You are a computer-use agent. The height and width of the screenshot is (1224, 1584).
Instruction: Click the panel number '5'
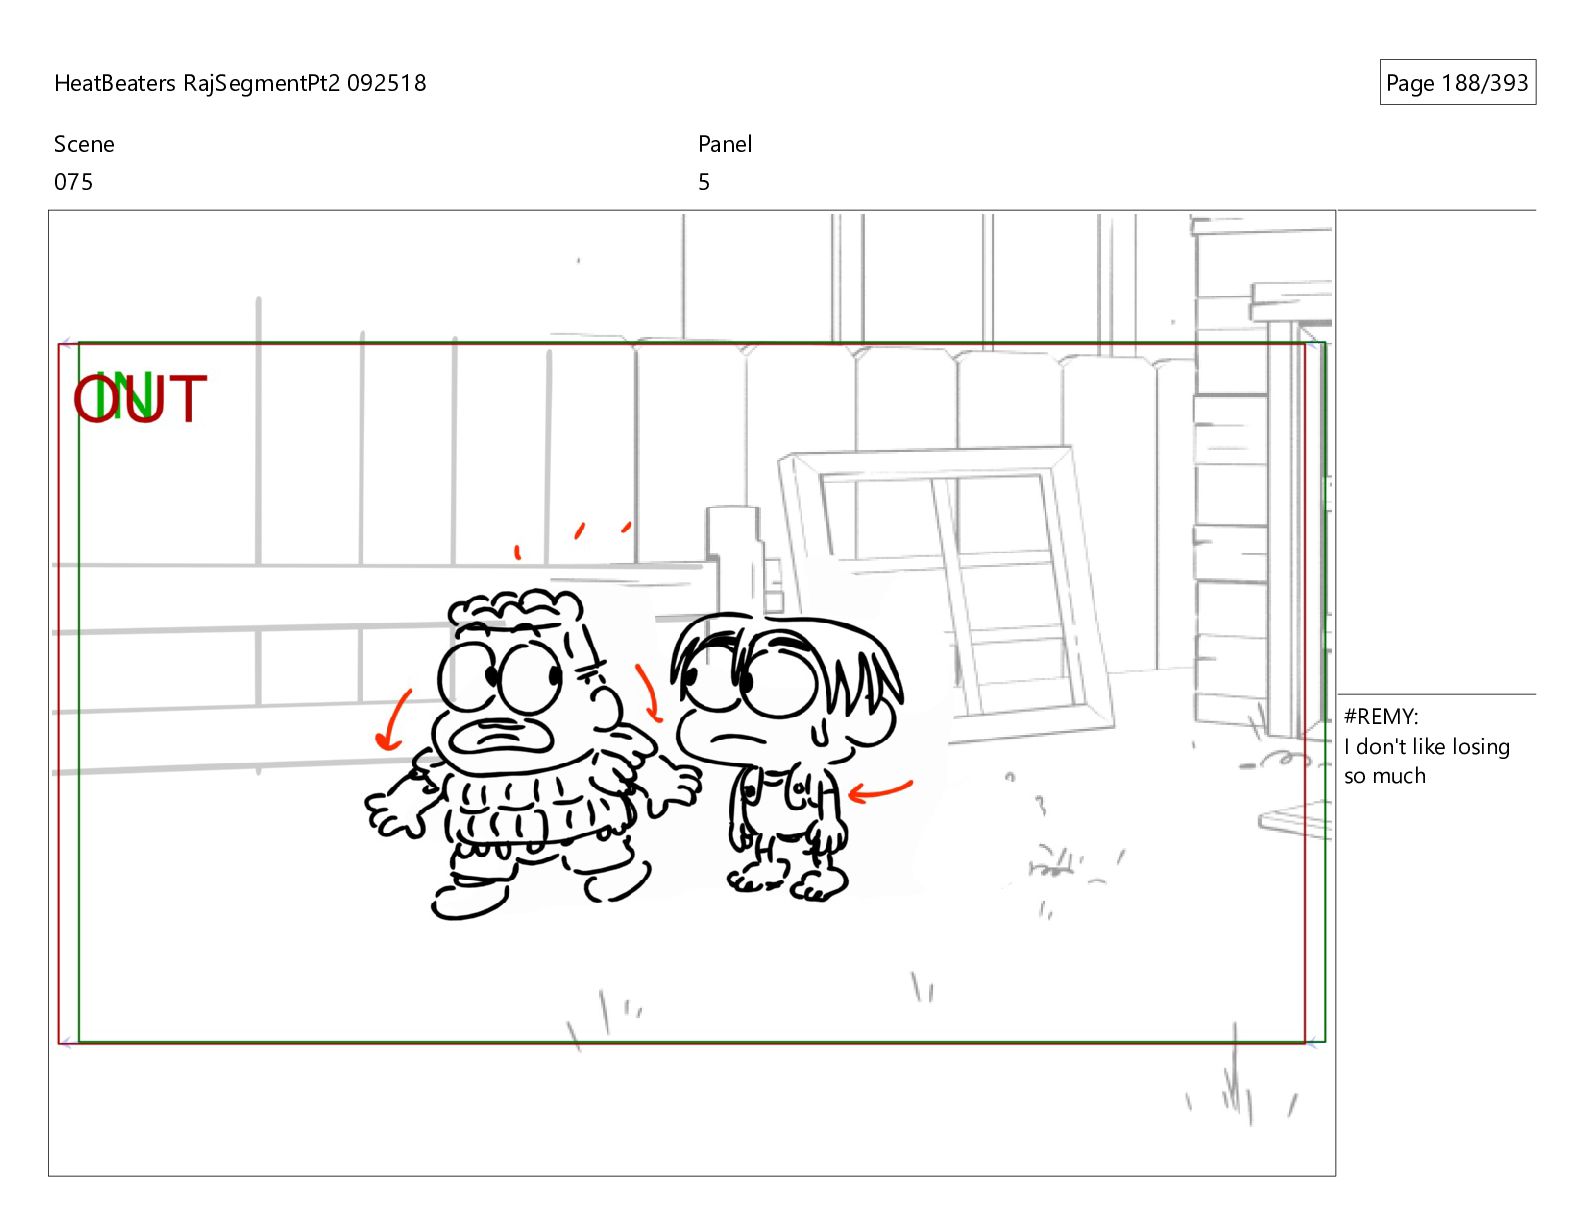(704, 182)
